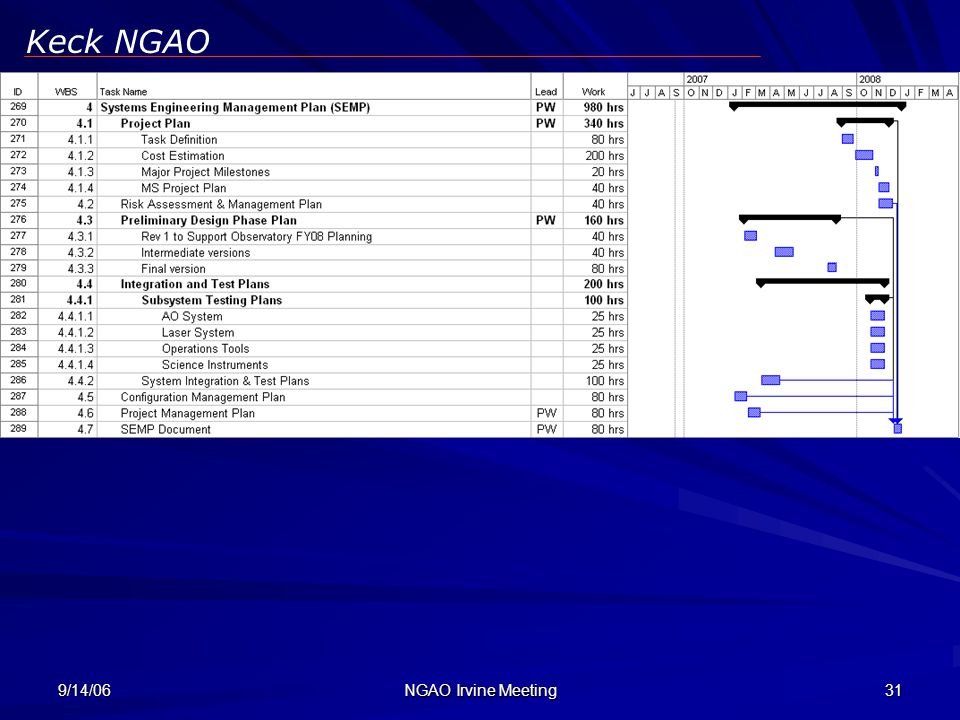960x720 pixels.
Task: Select MS Project Plan task
Action: coord(183,188)
